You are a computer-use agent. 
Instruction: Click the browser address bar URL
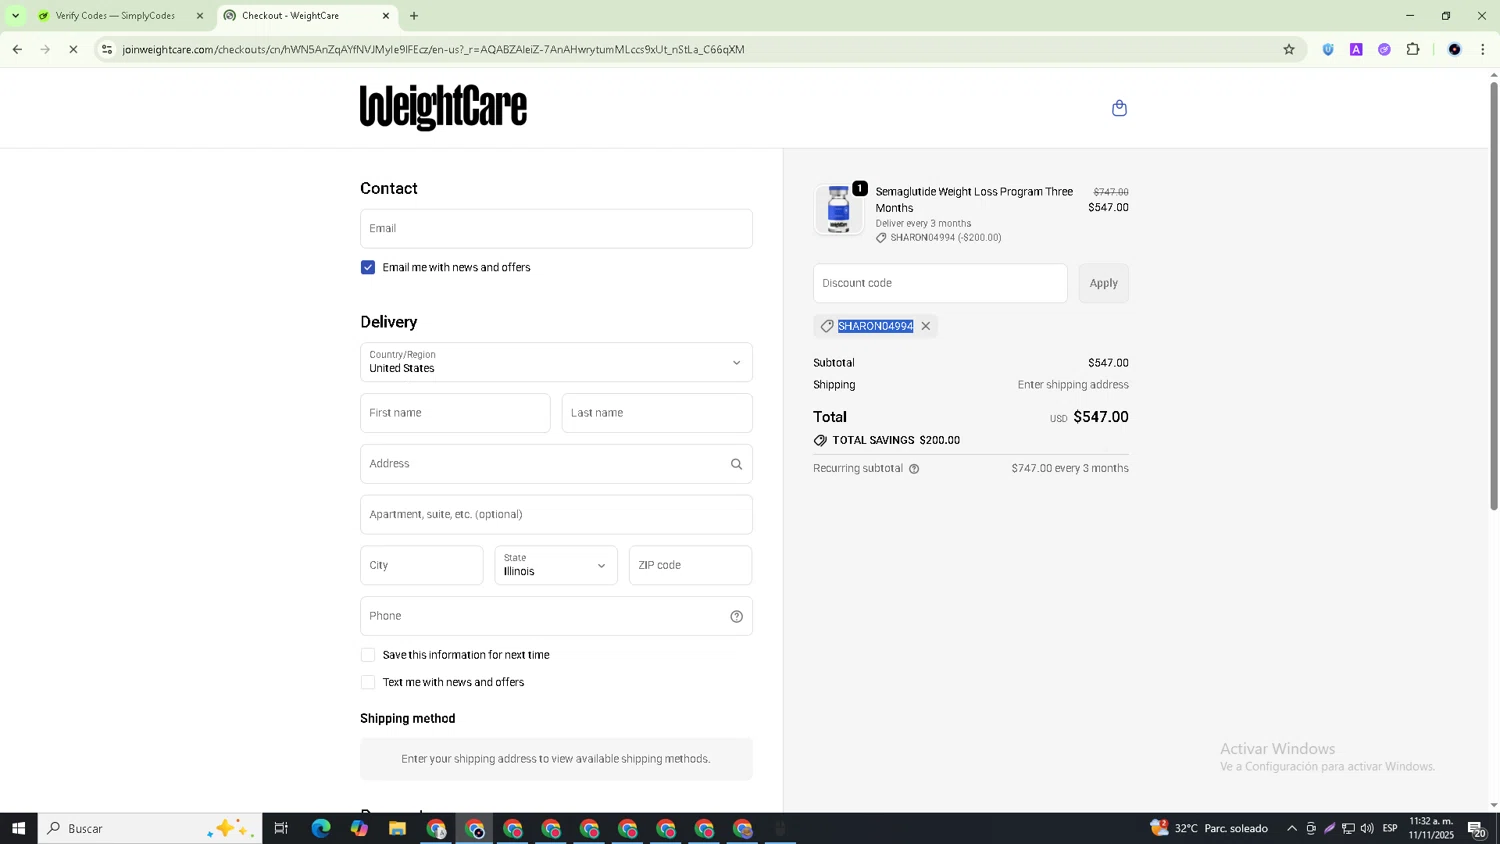click(433, 49)
